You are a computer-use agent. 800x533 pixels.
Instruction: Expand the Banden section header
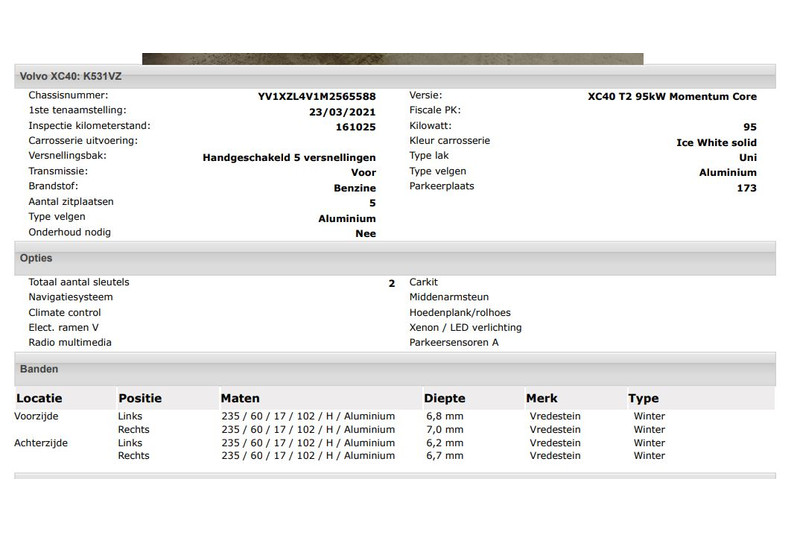[x=39, y=369]
